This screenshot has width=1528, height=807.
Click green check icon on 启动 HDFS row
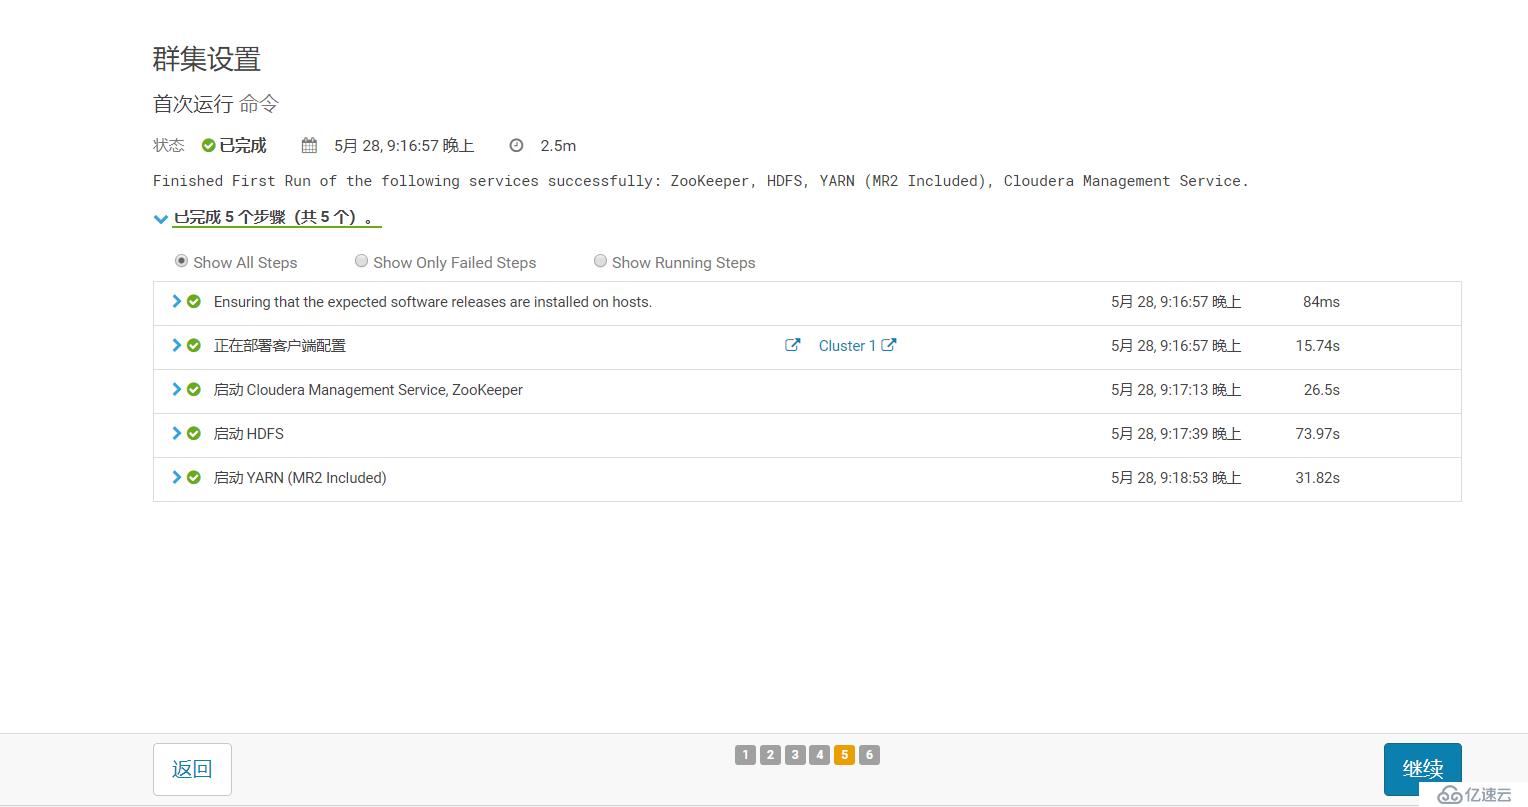[194, 433]
